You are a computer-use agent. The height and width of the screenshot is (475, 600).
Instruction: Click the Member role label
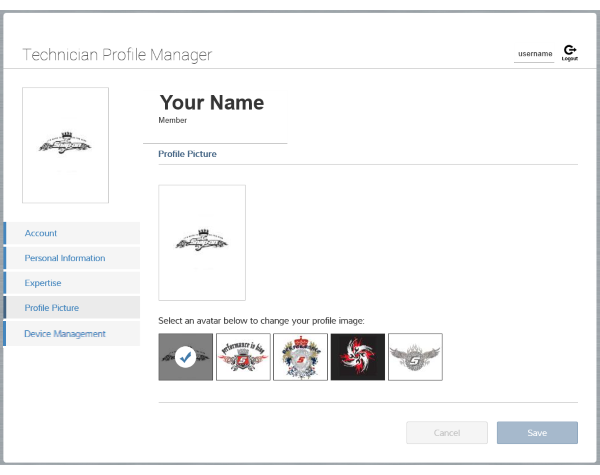click(173, 120)
